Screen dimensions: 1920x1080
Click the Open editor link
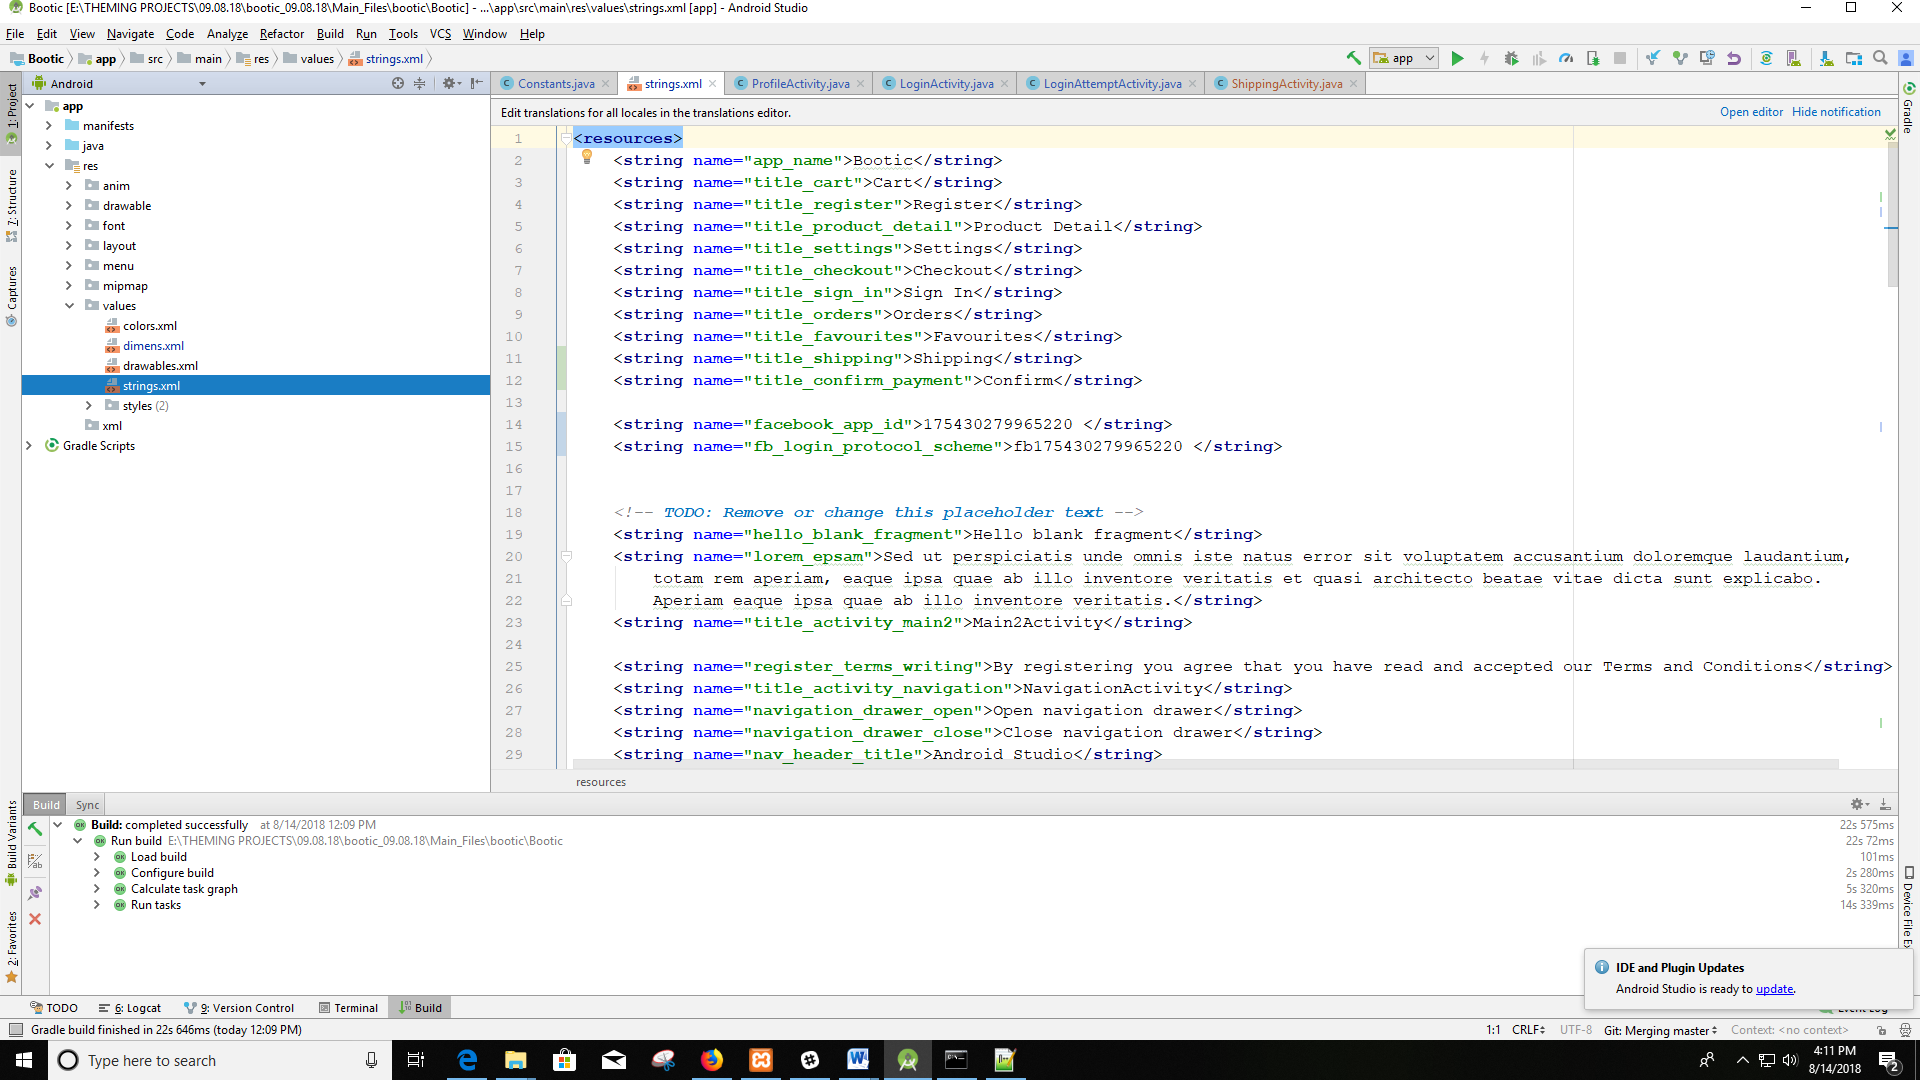(x=1750, y=112)
